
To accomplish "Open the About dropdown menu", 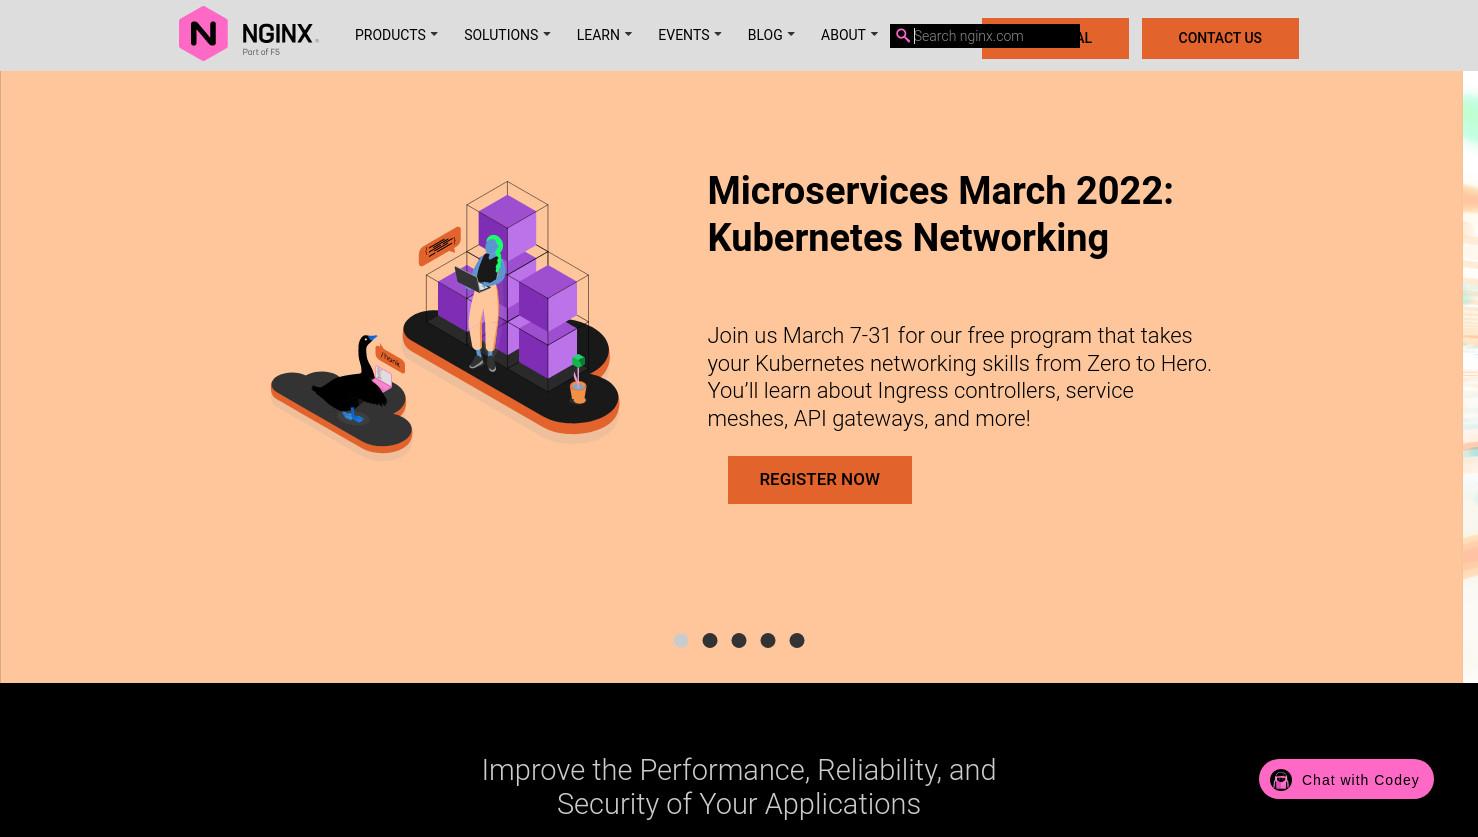I will [849, 35].
